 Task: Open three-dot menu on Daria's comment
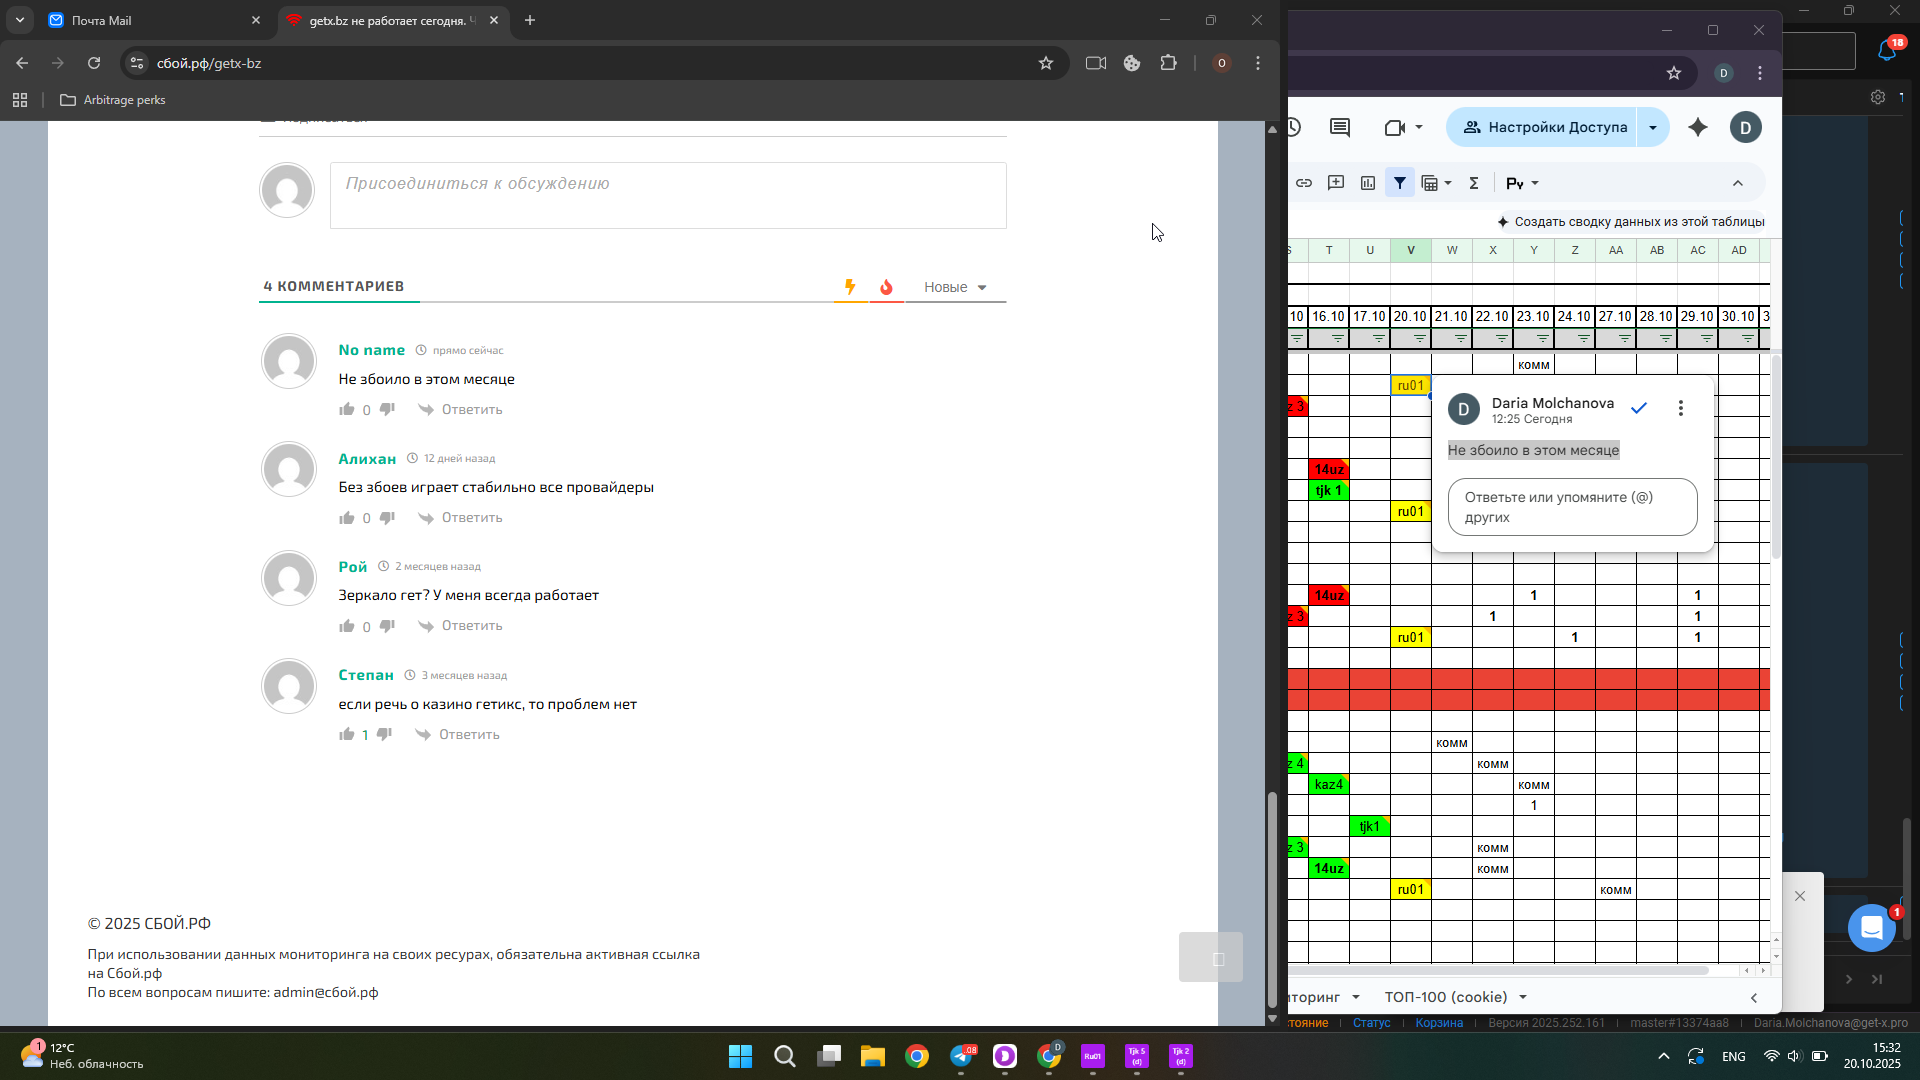[1681, 408]
